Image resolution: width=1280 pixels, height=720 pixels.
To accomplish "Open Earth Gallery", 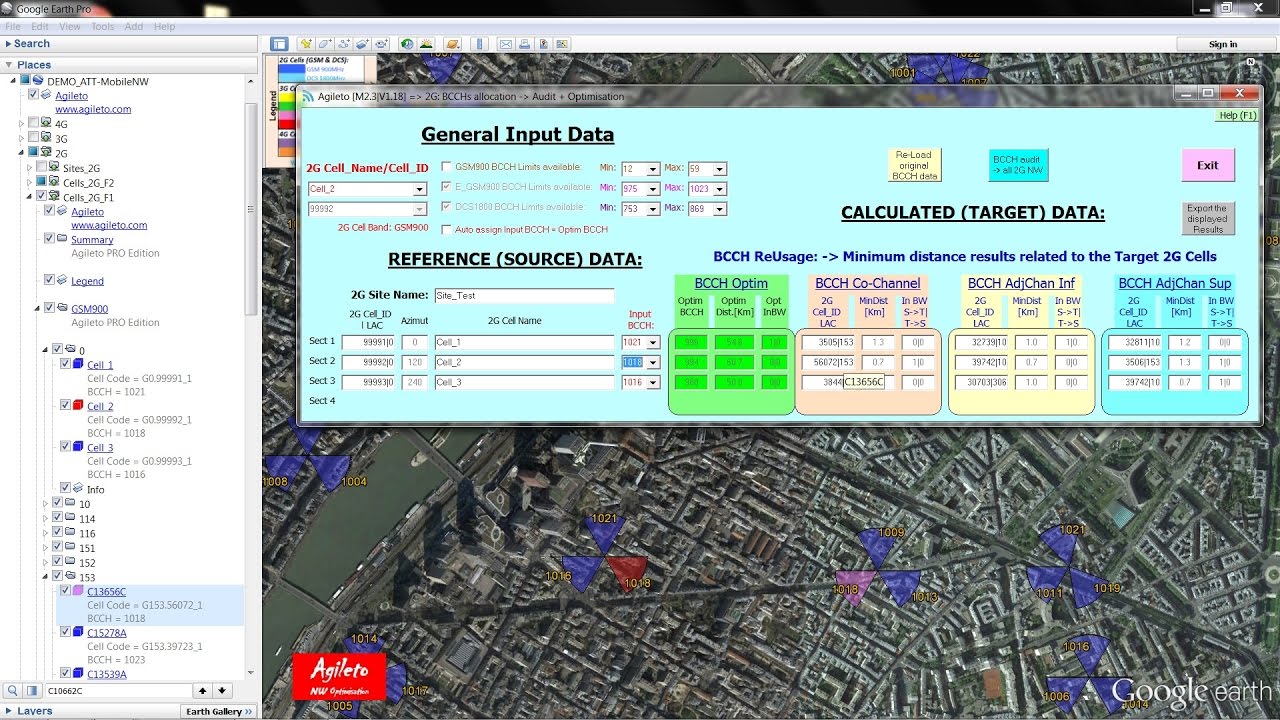I will tap(219, 711).
